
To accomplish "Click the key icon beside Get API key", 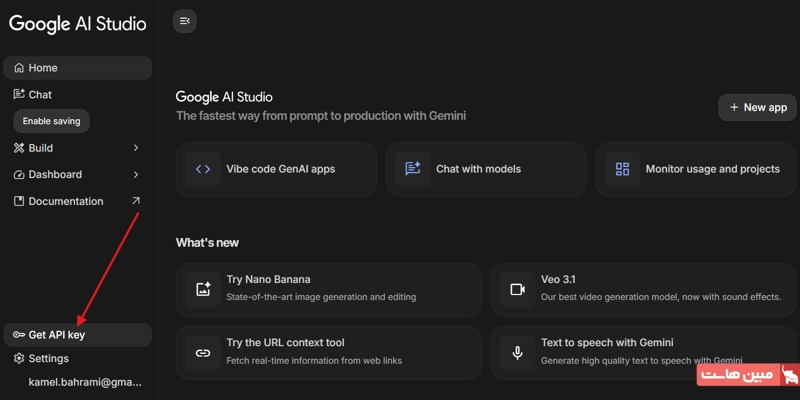I will [x=19, y=335].
